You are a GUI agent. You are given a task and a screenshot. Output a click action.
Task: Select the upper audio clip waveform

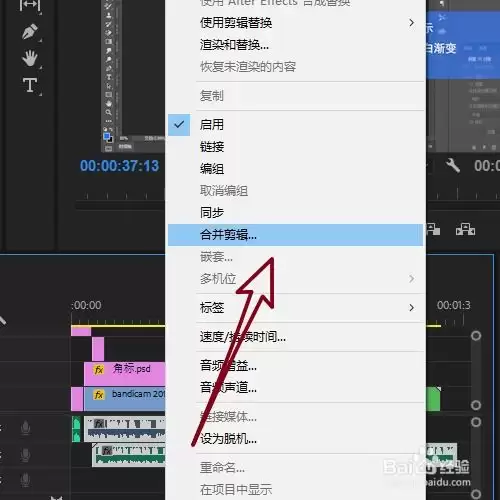pyautogui.click(x=125, y=429)
